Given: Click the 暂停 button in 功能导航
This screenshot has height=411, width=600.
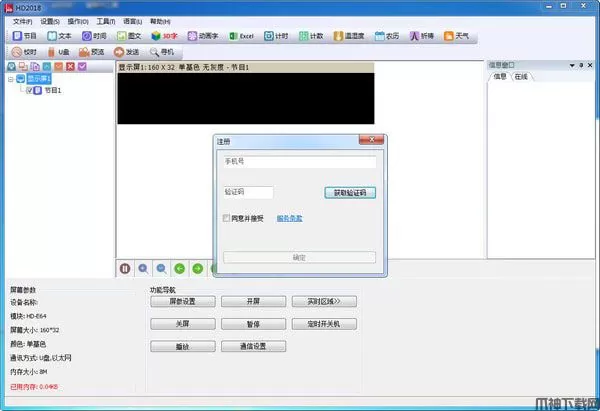Looking at the screenshot, I should pyautogui.click(x=253, y=324).
